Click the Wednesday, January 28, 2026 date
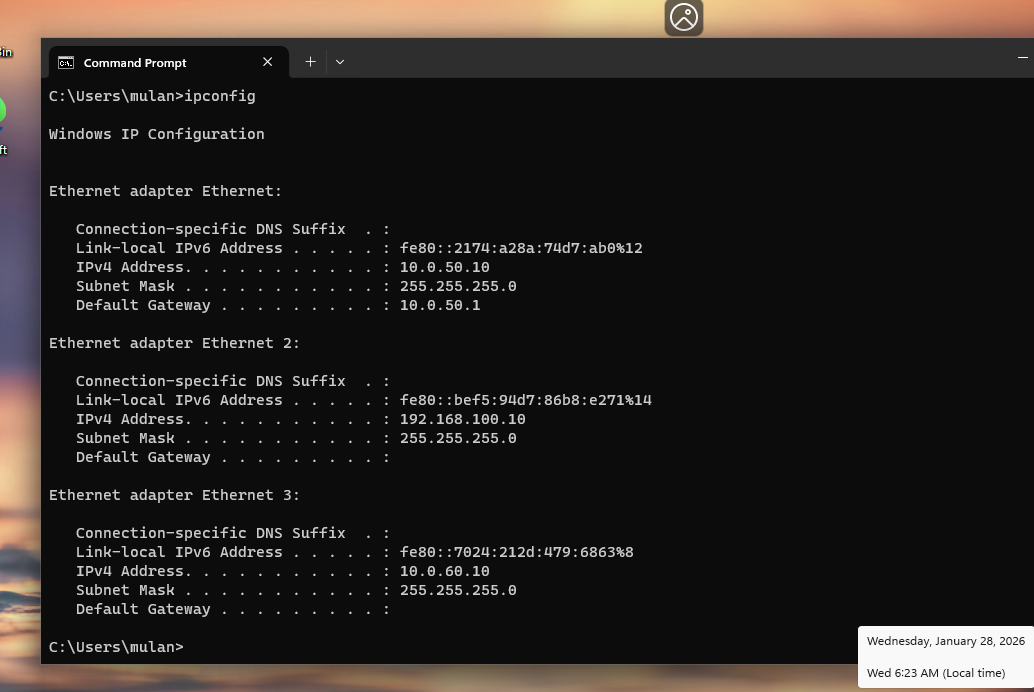Viewport: 1034px width, 692px height. (945, 641)
